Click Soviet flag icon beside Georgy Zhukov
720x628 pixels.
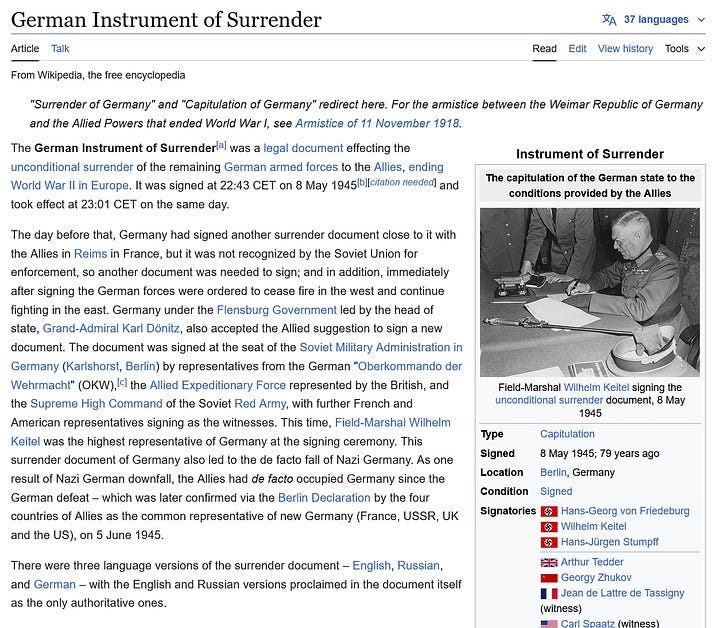549,578
